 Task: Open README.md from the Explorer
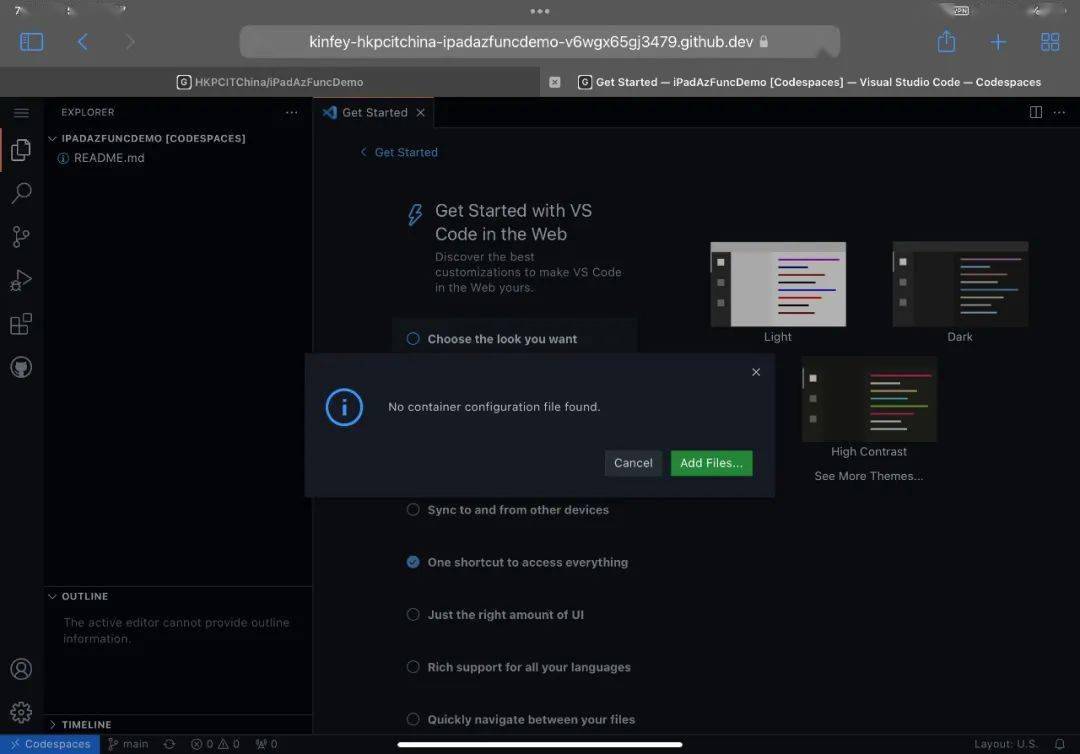pyautogui.click(x=110, y=157)
